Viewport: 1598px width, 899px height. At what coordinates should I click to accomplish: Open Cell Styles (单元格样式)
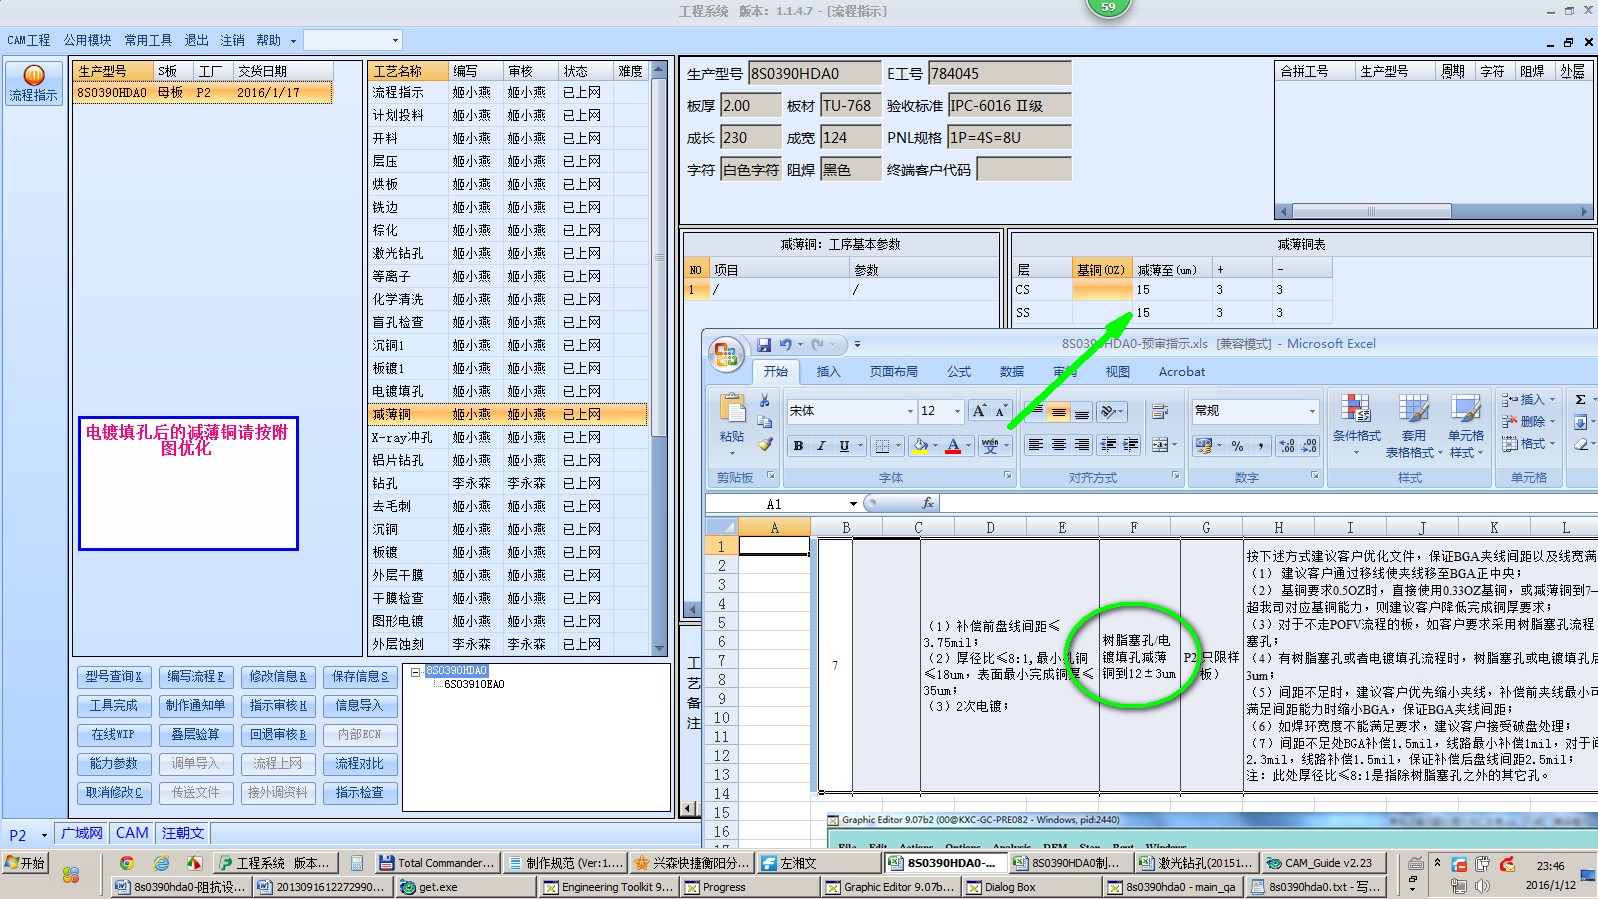click(x=1465, y=425)
